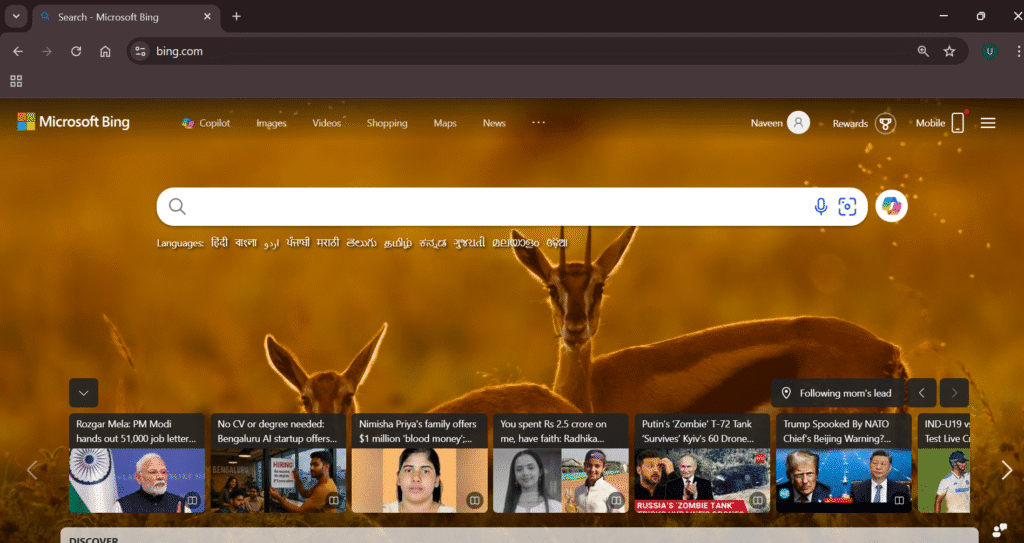1024x543 pixels.
Task: Switch language to ଓଡ଼ିଆ
Action: click(556, 242)
